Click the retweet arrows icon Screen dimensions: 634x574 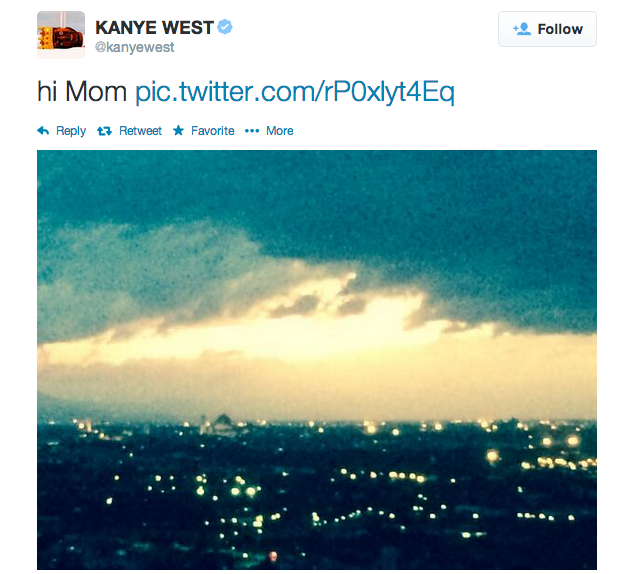pos(104,131)
